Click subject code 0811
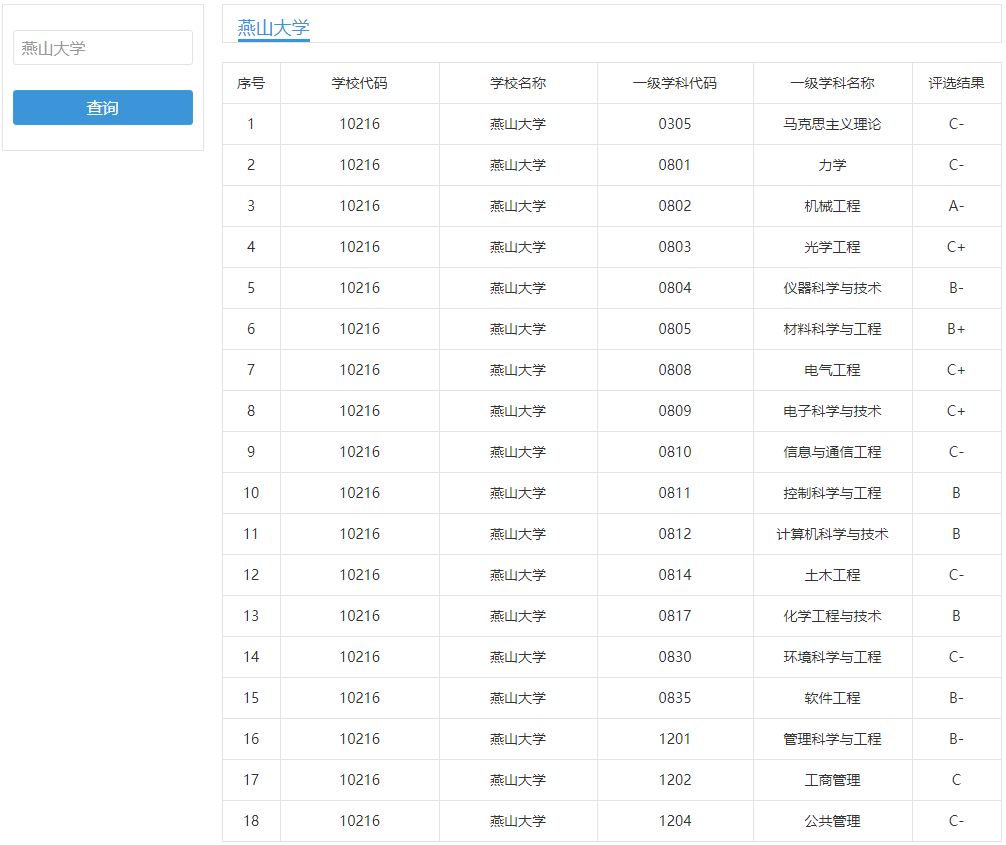This screenshot has width=1006, height=845. (675, 493)
